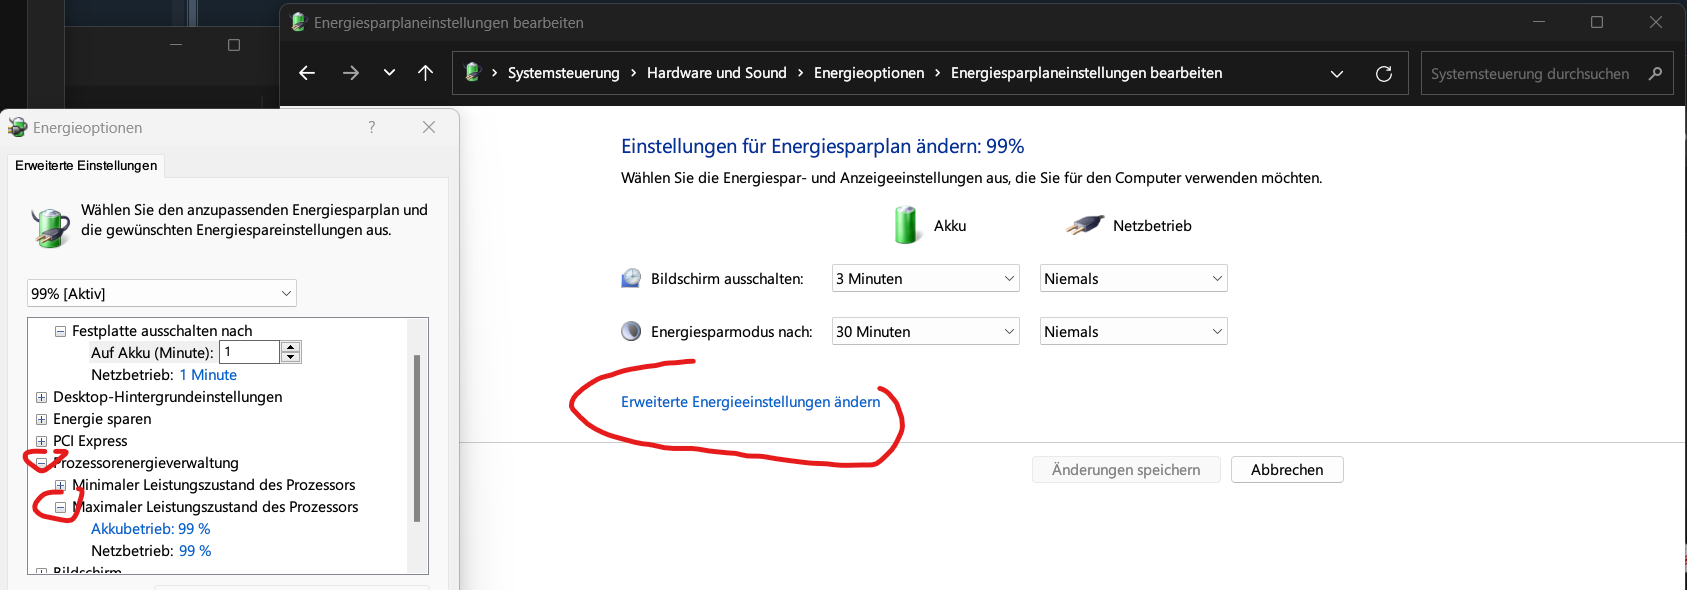Go back in the Control Panel window
Screen dimensions: 1687x590
tap(307, 73)
